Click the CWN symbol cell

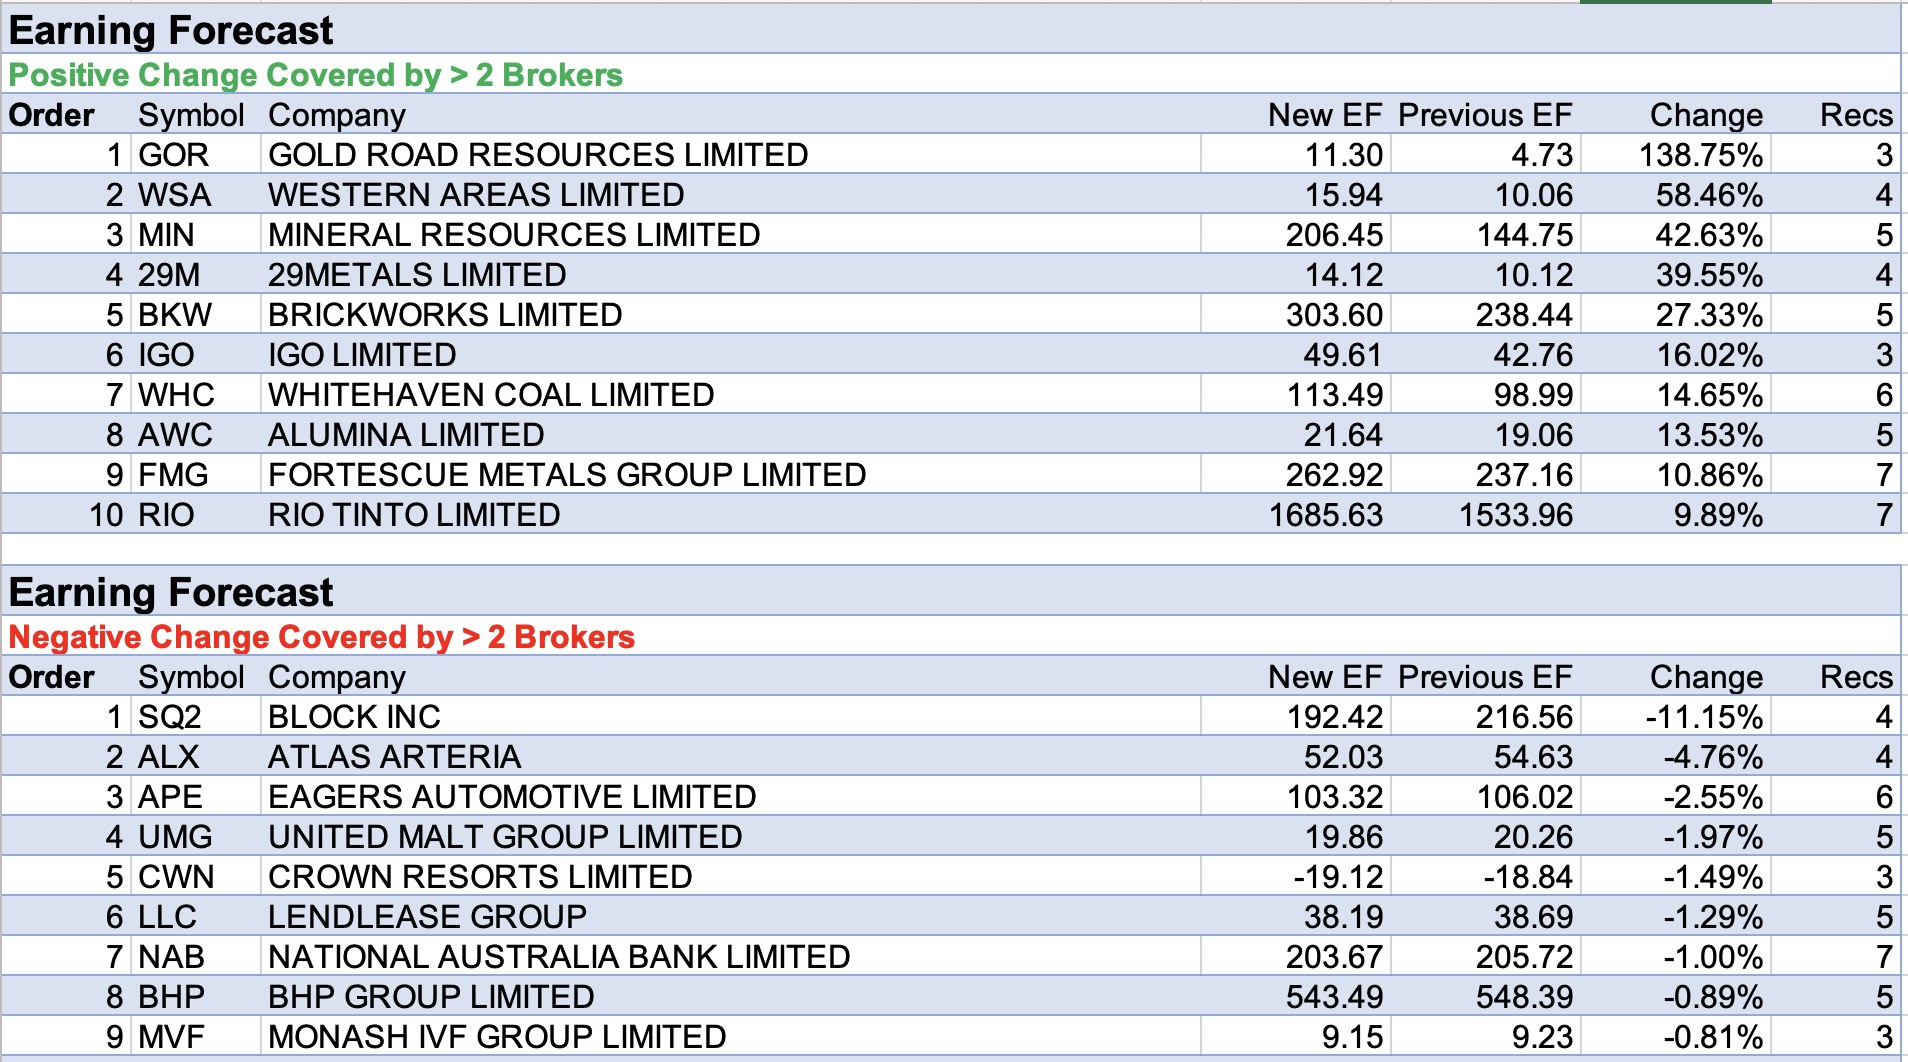point(177,877)
